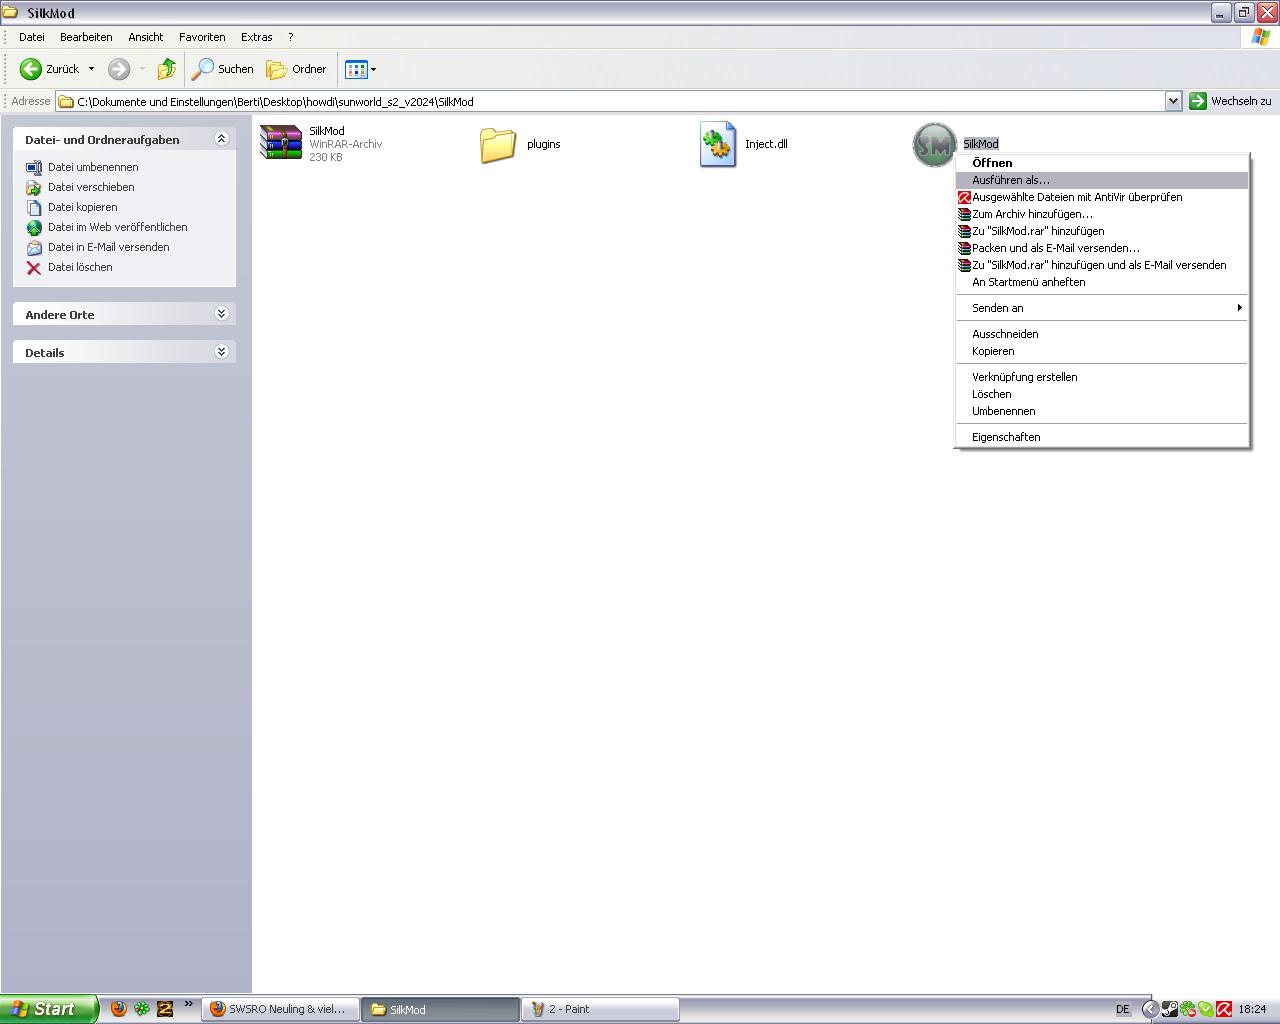Viewport: 1280px width, 1024px height.
Task: Collapse the Datei- und Ordneraufgaben panel
Action: click(x=222, y=139)
